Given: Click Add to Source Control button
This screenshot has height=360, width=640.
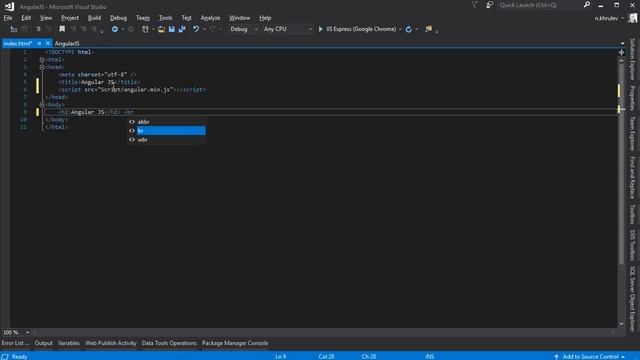Looking at the screenshot, I should 590,356.
